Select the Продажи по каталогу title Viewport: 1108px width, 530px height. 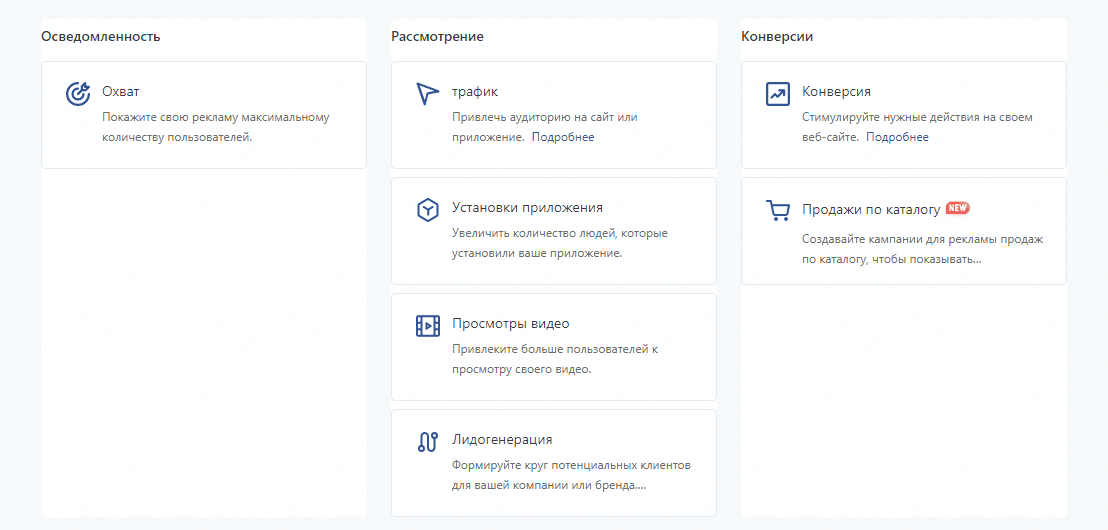point(871,209)
